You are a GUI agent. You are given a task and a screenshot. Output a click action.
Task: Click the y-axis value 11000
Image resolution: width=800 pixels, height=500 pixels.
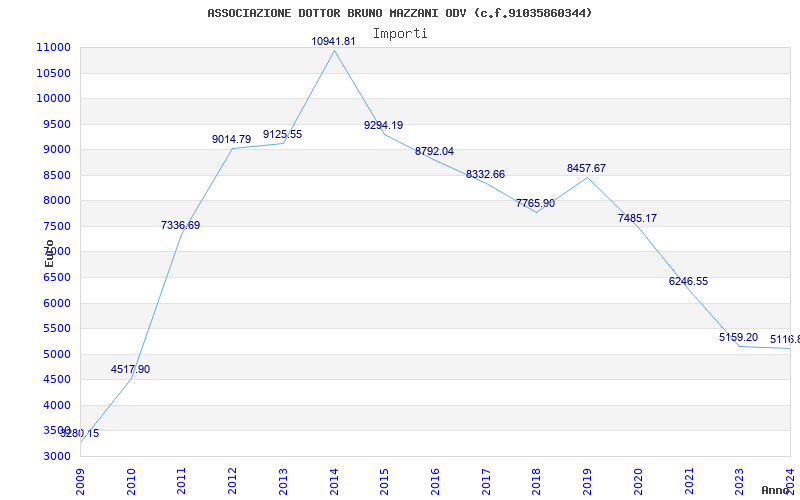[x=53, y=47]
